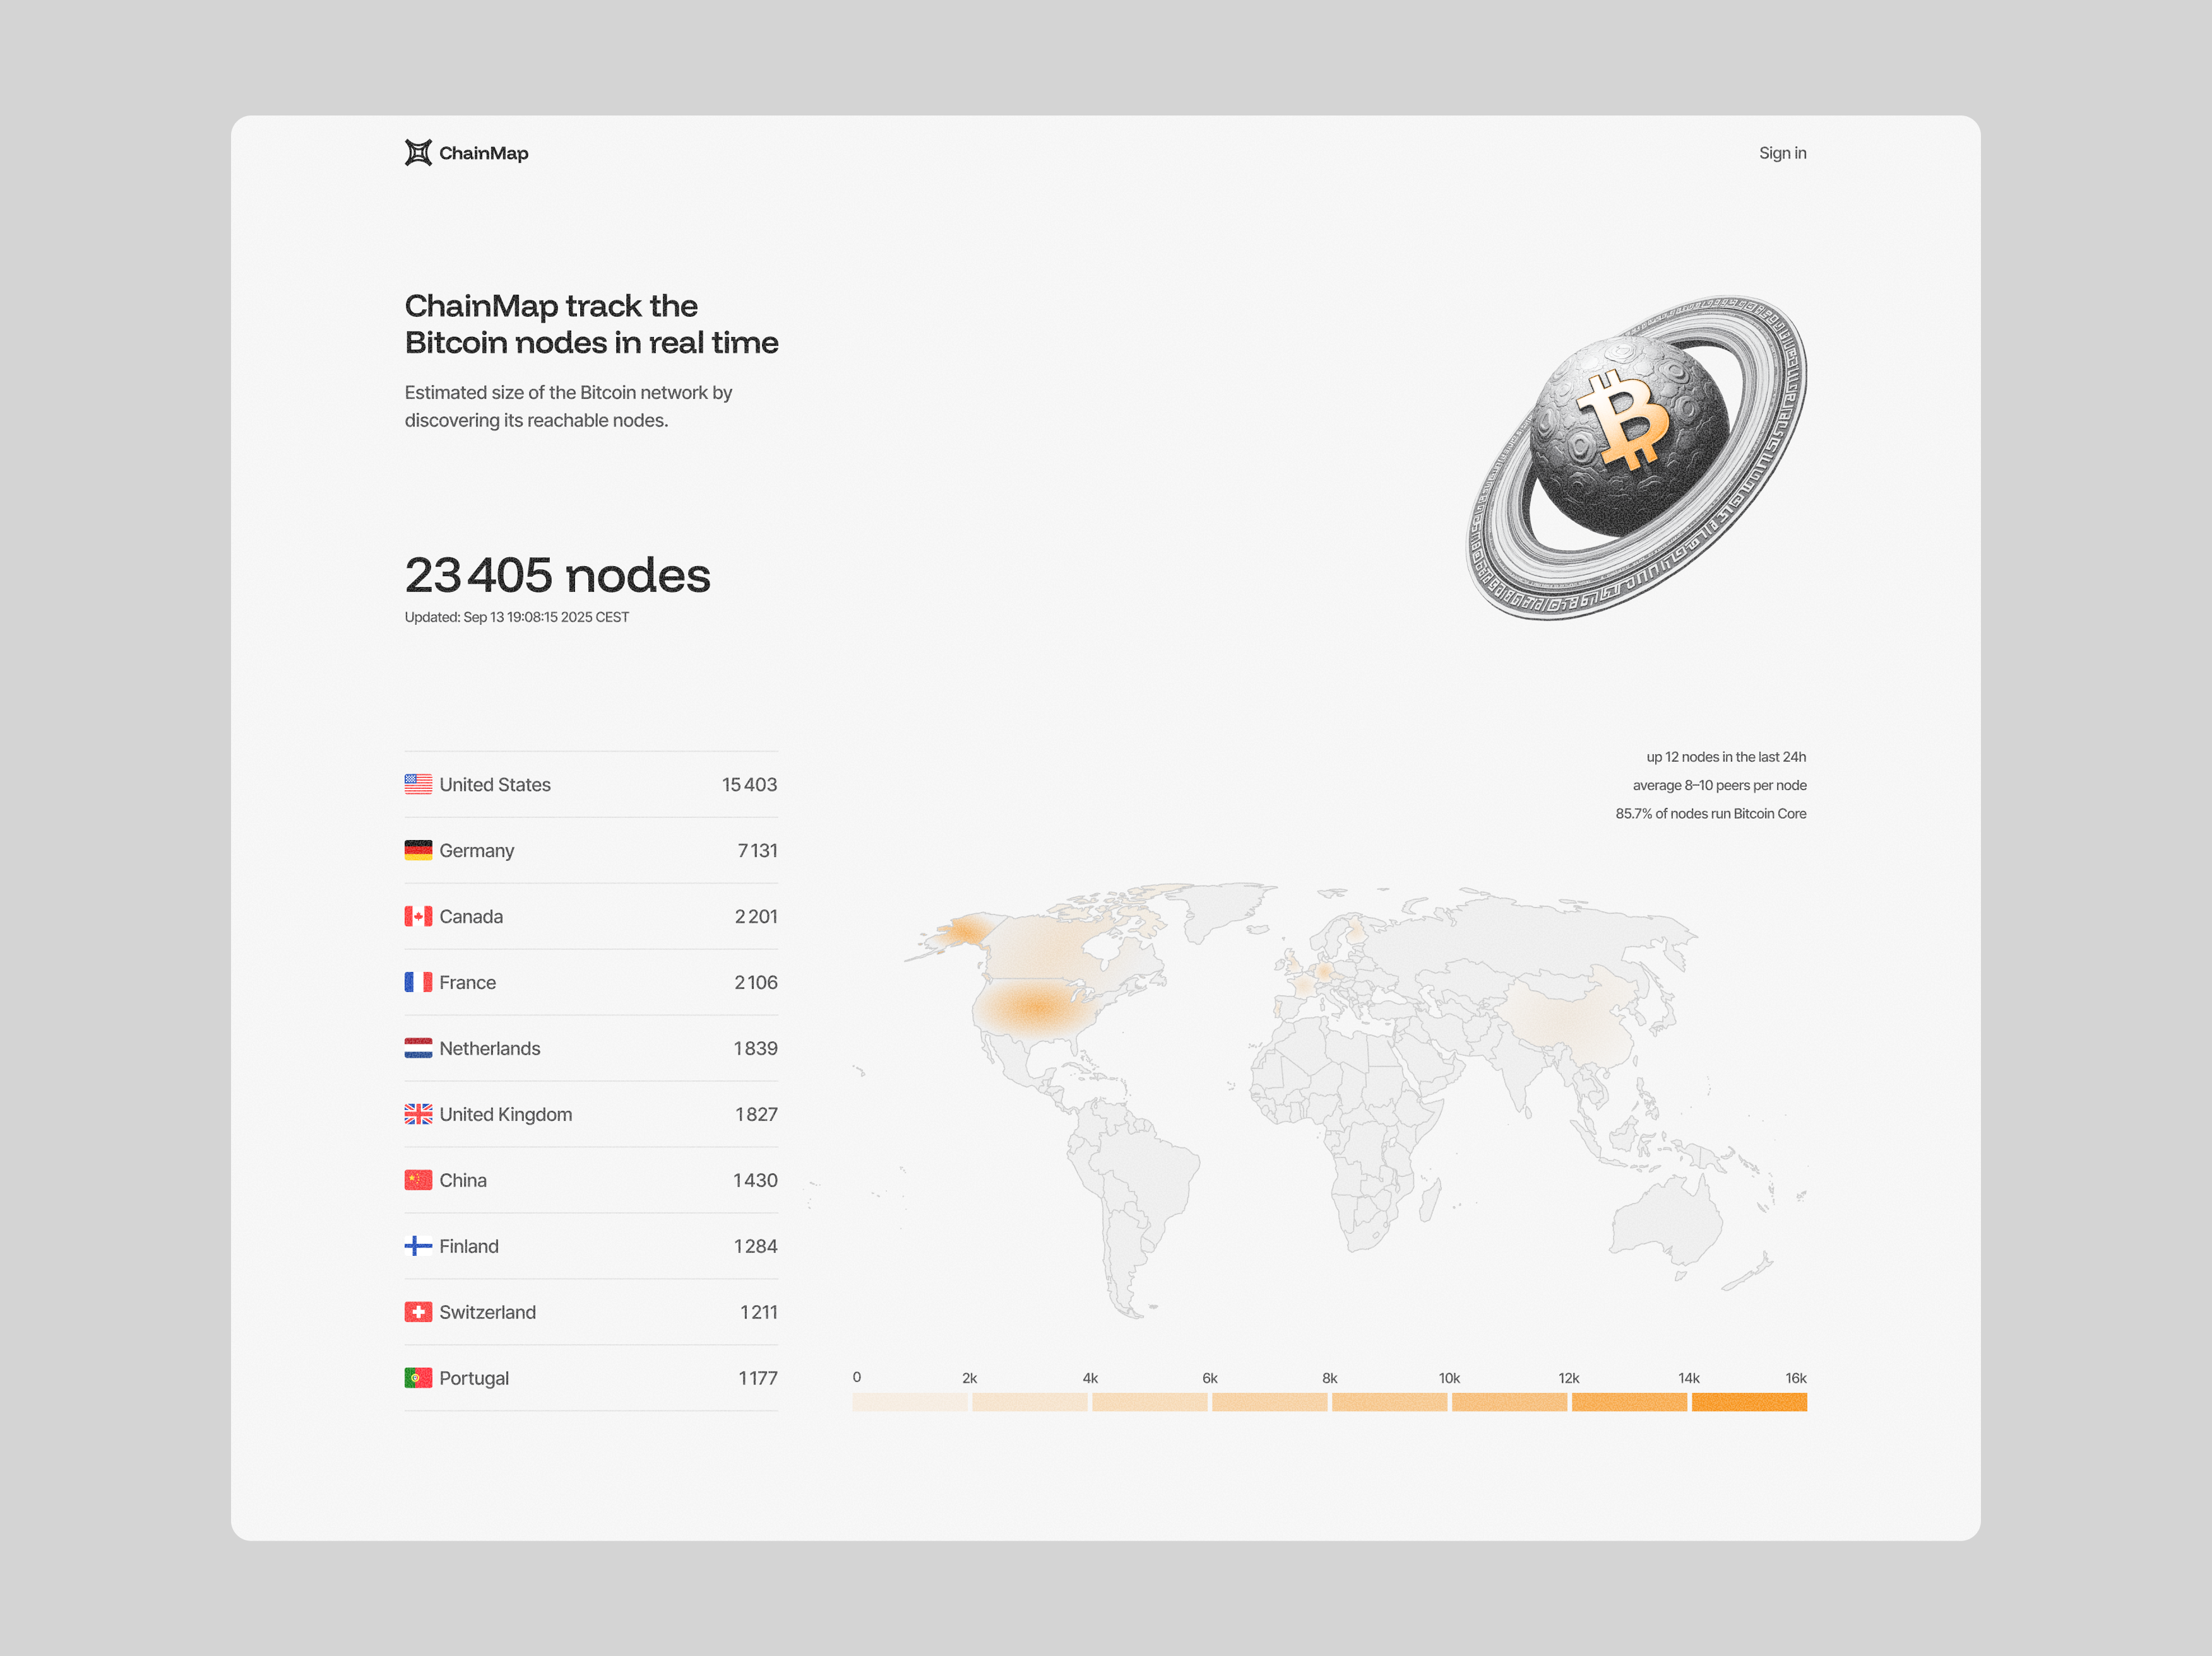
Task: Select the United States country name
Action: tap(495, 785)
